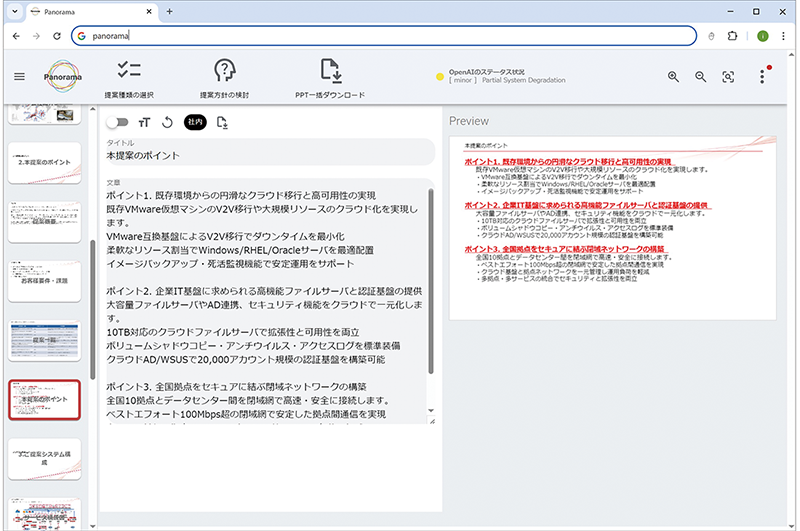Click the 提案種類の選択 checklist icon
Screen dimensions: 800x531
pyautogui.click(x=129, y=71)
